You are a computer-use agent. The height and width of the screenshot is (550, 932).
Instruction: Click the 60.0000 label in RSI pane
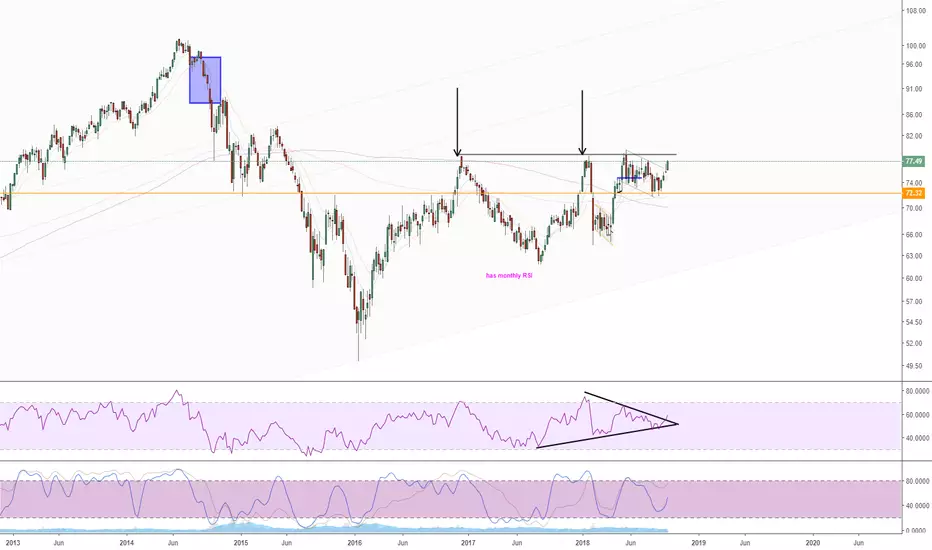pos(917,414)
